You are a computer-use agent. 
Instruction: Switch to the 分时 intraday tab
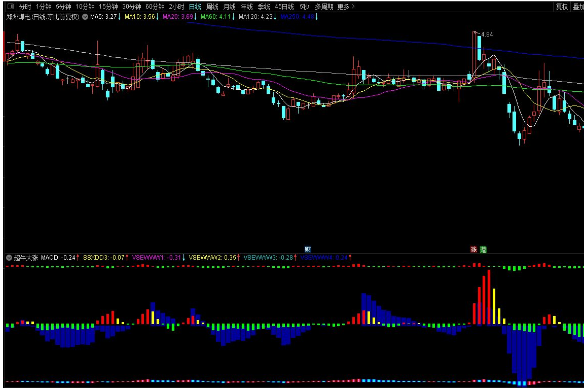(25, 7)
